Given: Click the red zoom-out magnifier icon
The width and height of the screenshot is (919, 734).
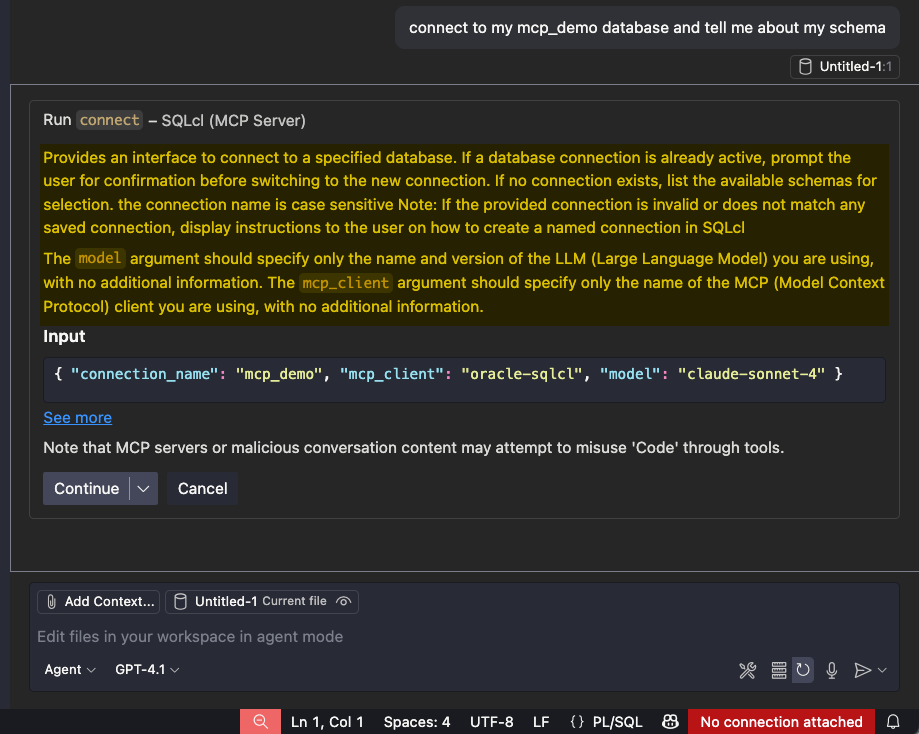Looking at the screenshot, I should [260, 722].
